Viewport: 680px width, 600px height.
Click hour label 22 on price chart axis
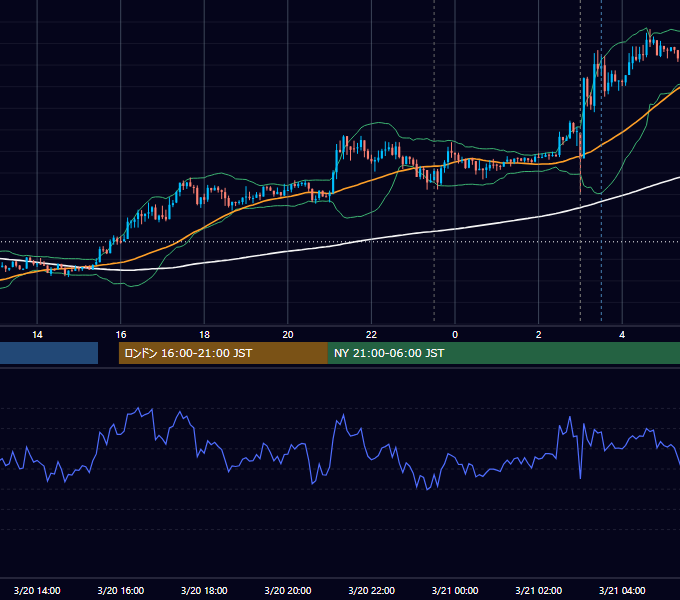(372, 335)
